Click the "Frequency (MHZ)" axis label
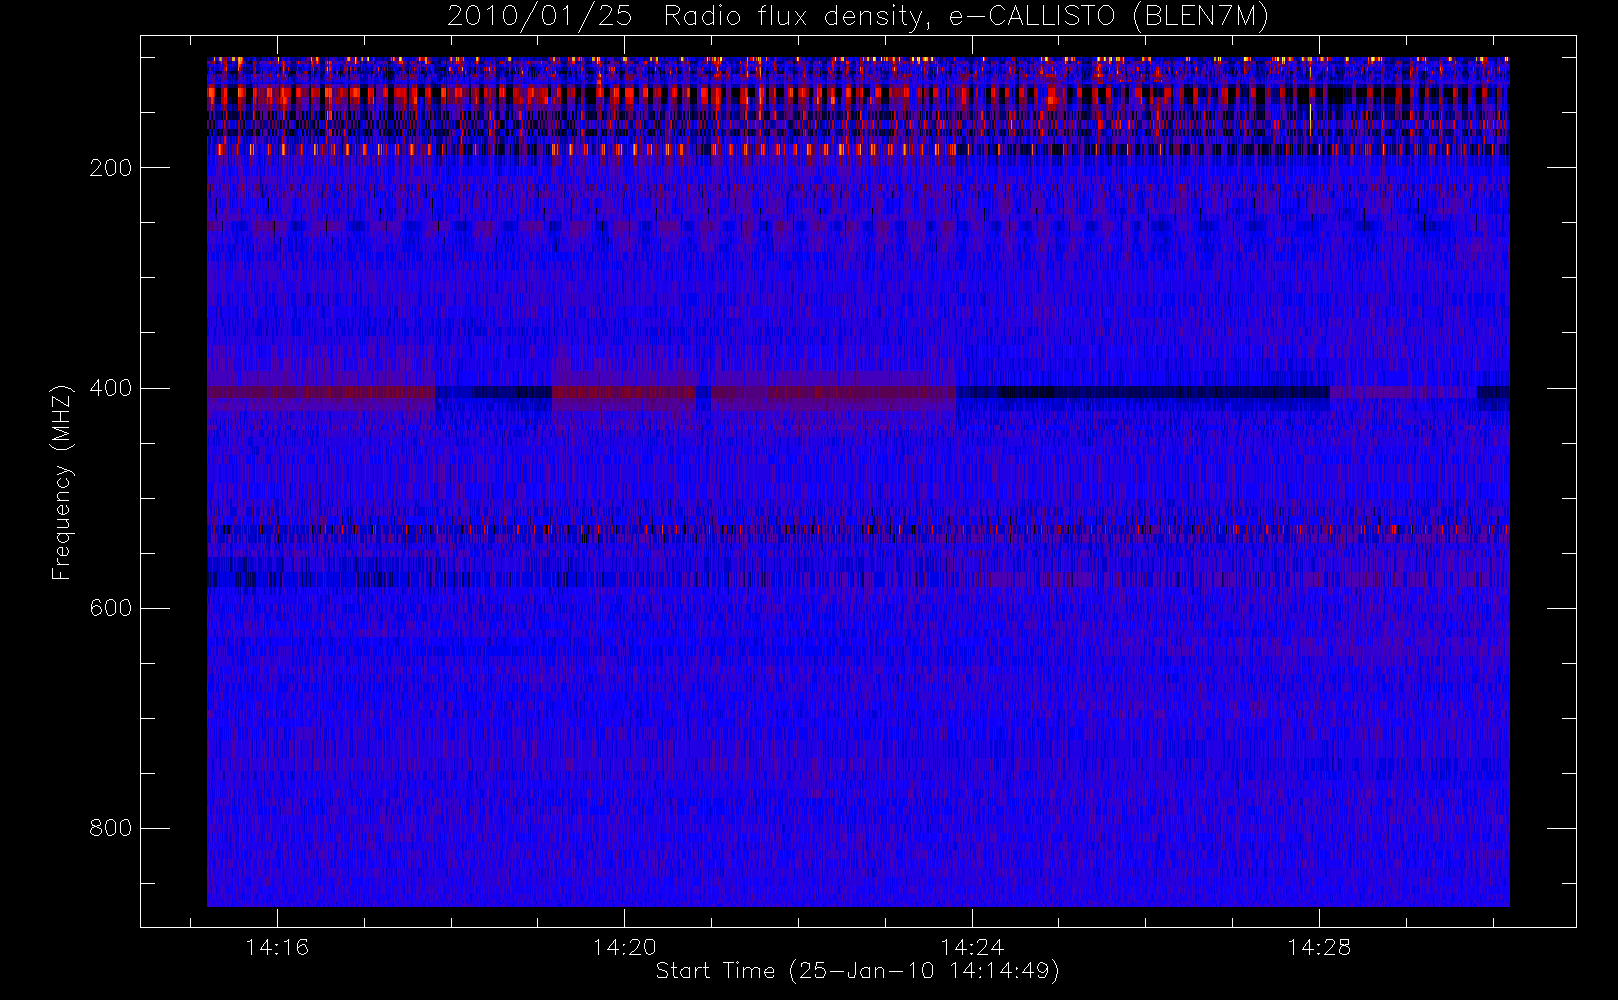The image size is (1618, 1000). click(x=62, y=482)
